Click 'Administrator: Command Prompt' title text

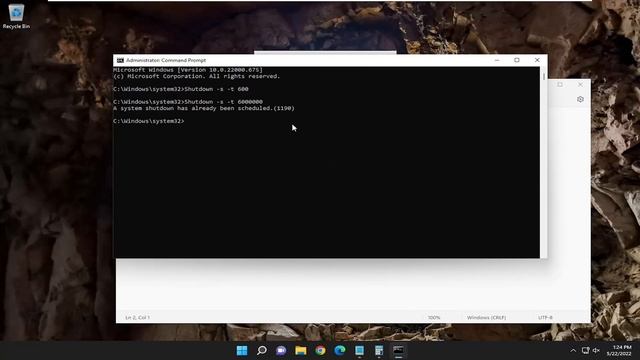(166, 60)
